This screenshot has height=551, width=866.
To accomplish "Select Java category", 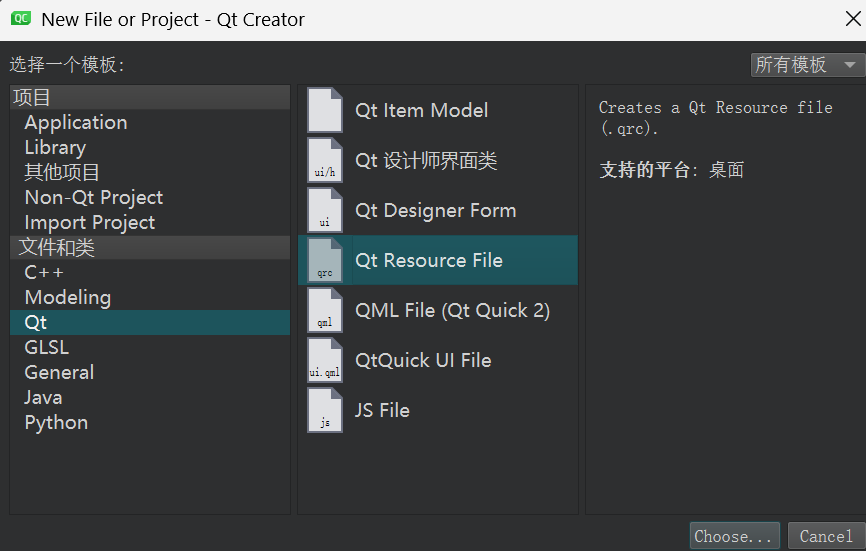I will 150,398.
